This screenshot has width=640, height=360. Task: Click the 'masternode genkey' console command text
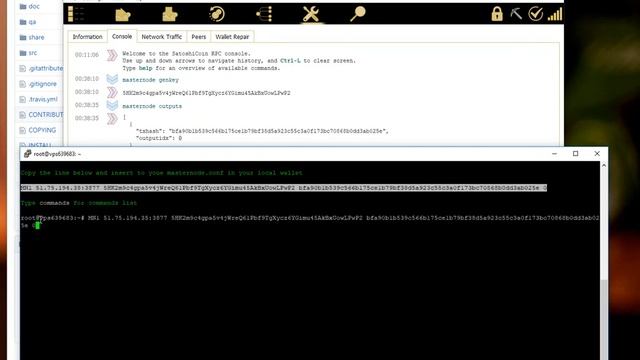[150, 80]
